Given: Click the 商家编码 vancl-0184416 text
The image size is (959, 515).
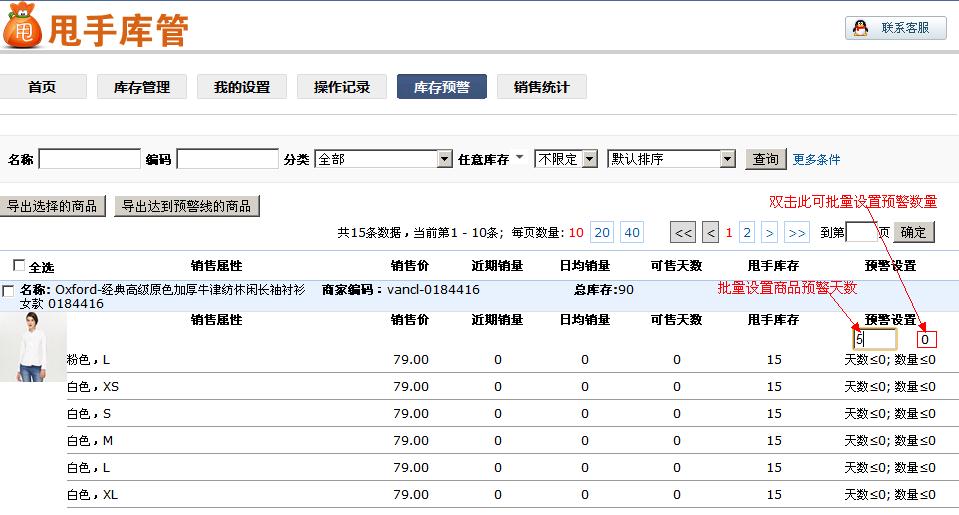Looking at the screenshot, I should tap(401, 289).
